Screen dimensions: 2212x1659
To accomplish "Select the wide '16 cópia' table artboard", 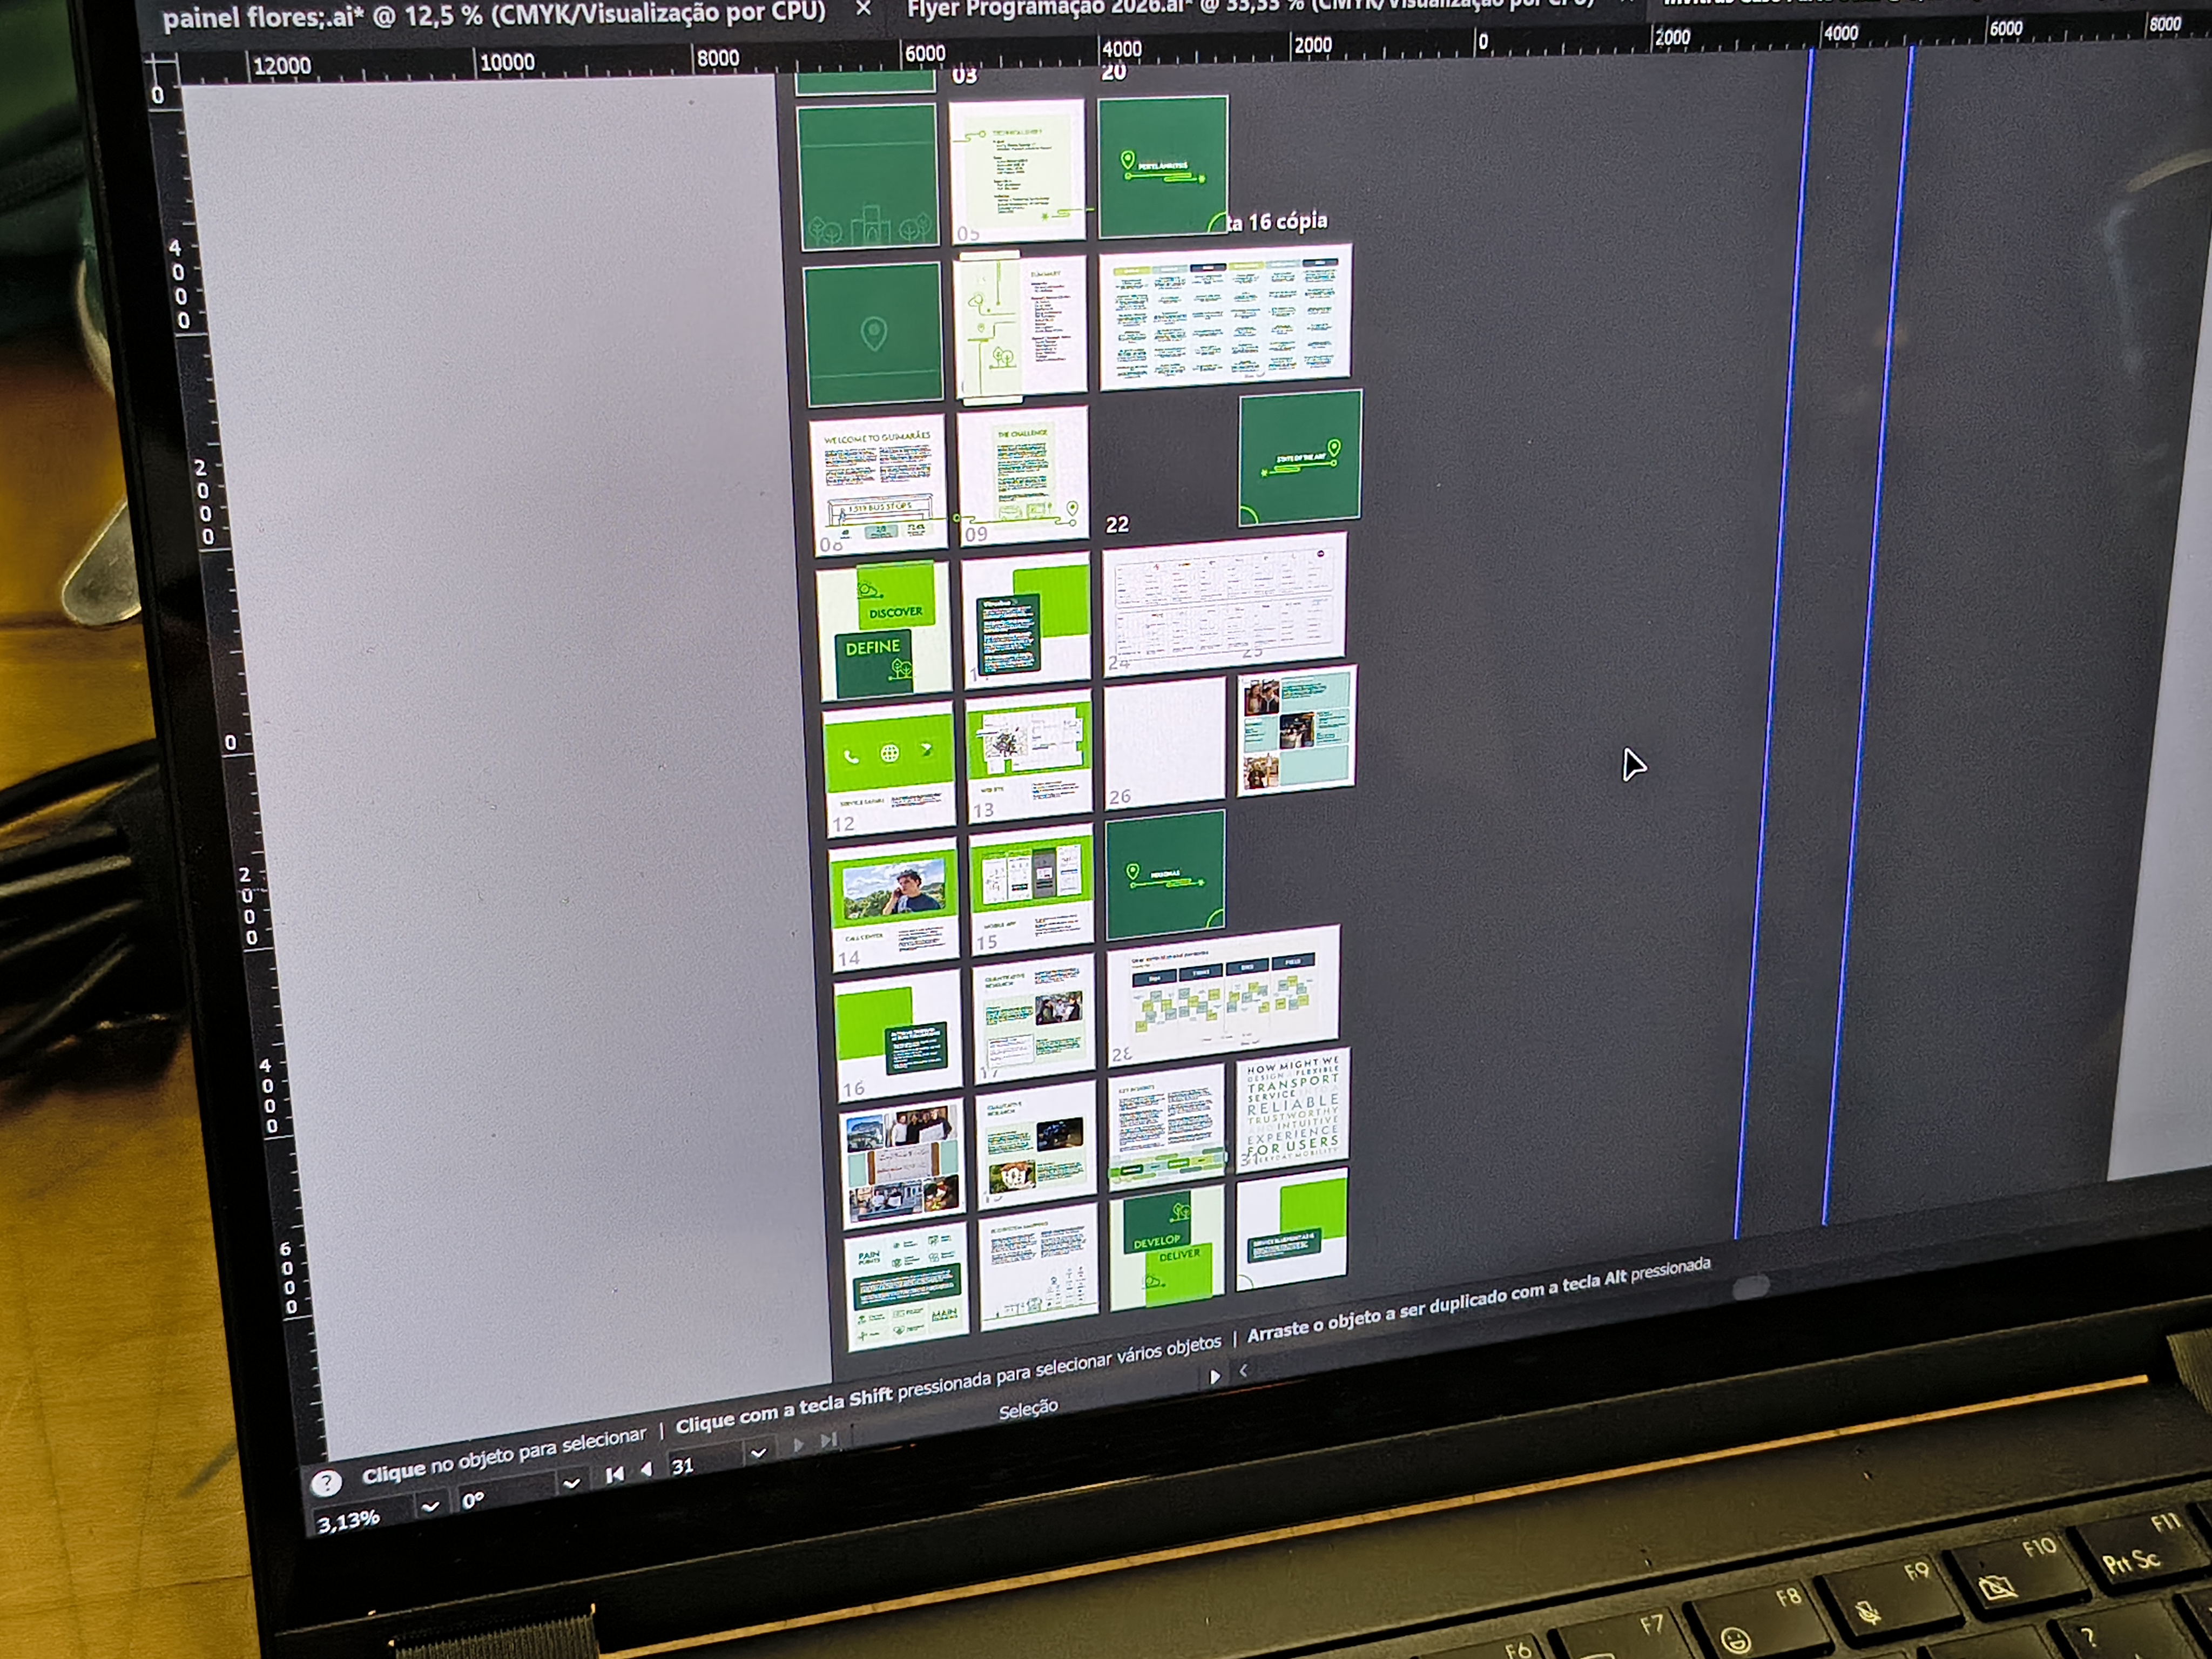I will 1225,318.
